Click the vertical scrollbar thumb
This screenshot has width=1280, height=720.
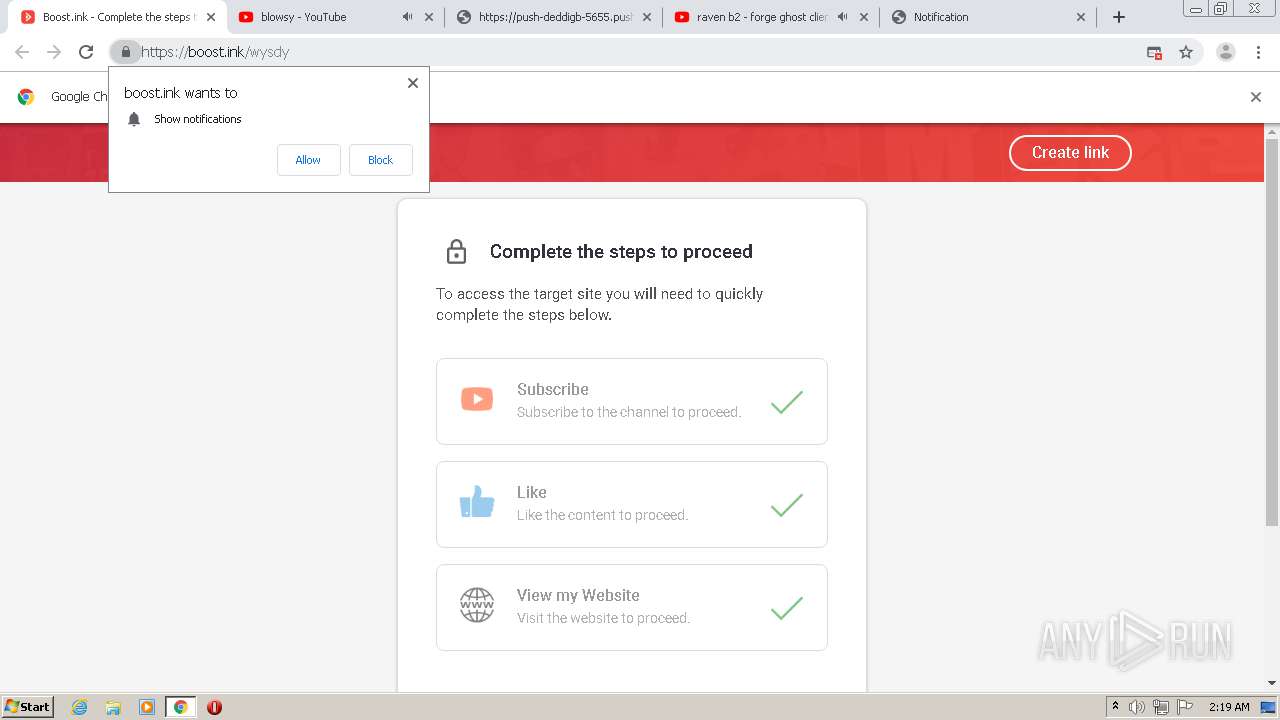1272,332
